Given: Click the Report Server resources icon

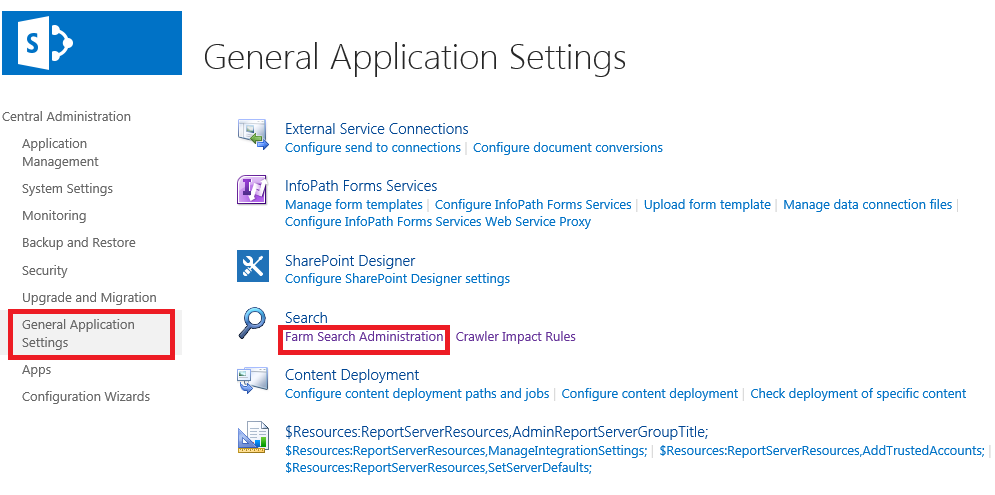Looking at the screenshot, I should click(x=253, y=437).
